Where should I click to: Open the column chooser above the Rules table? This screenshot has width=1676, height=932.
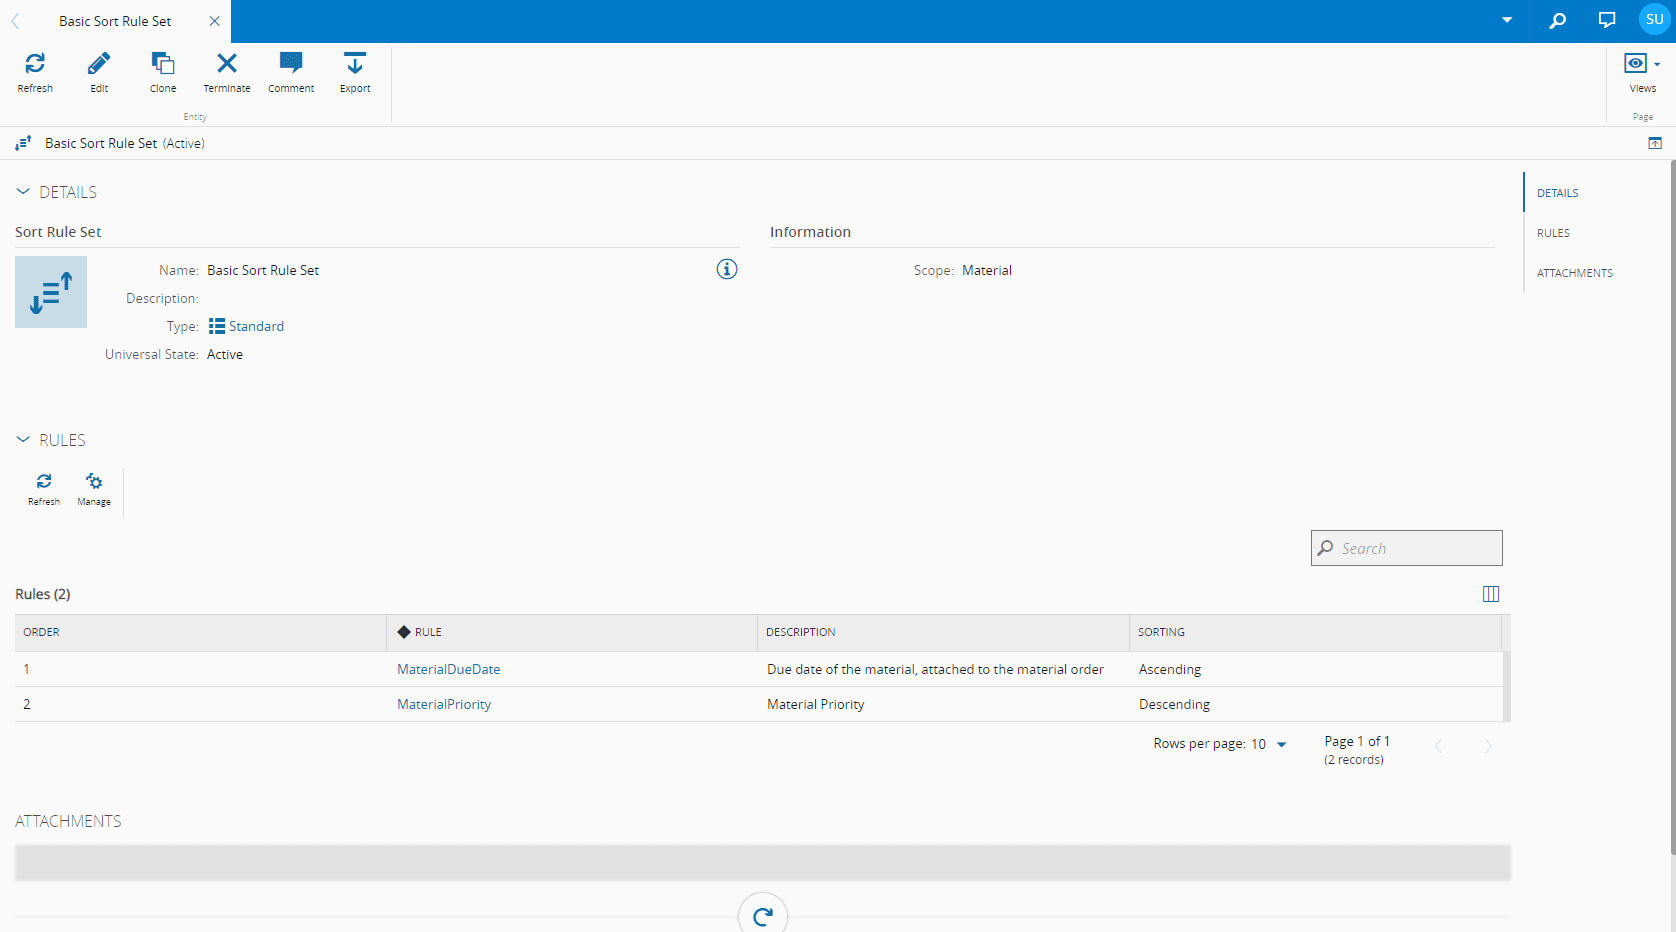click(x=1491, y=593)
